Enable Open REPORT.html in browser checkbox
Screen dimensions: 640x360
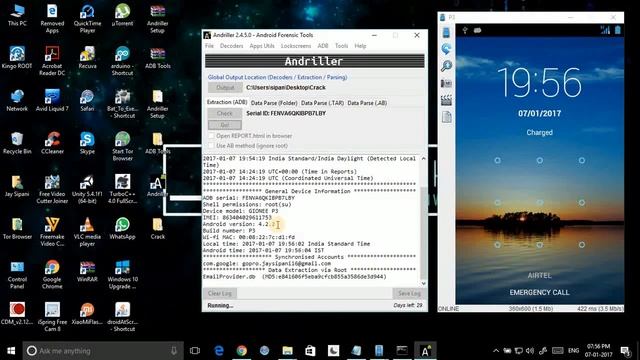211,136
